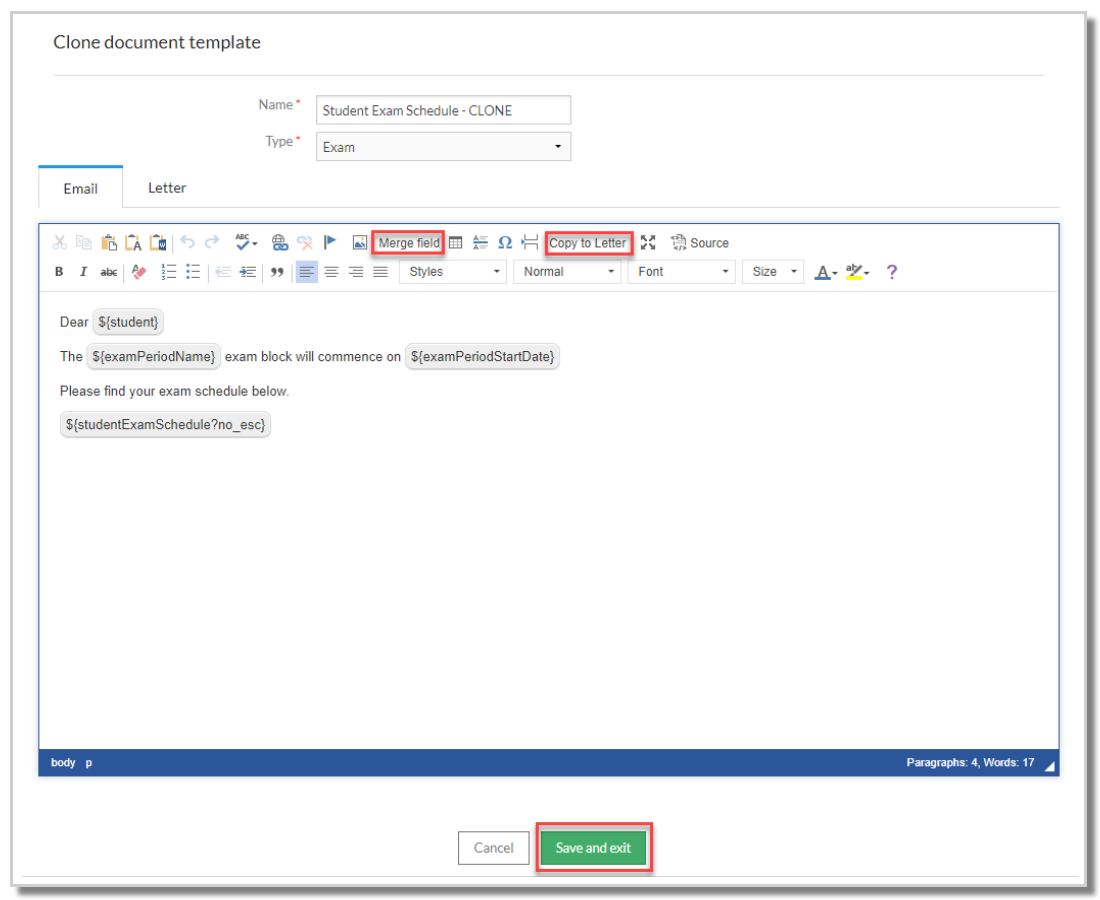The image size is (1100, 900).
Task: Click the editor resize handle corner
Action: coord(1049,767)
